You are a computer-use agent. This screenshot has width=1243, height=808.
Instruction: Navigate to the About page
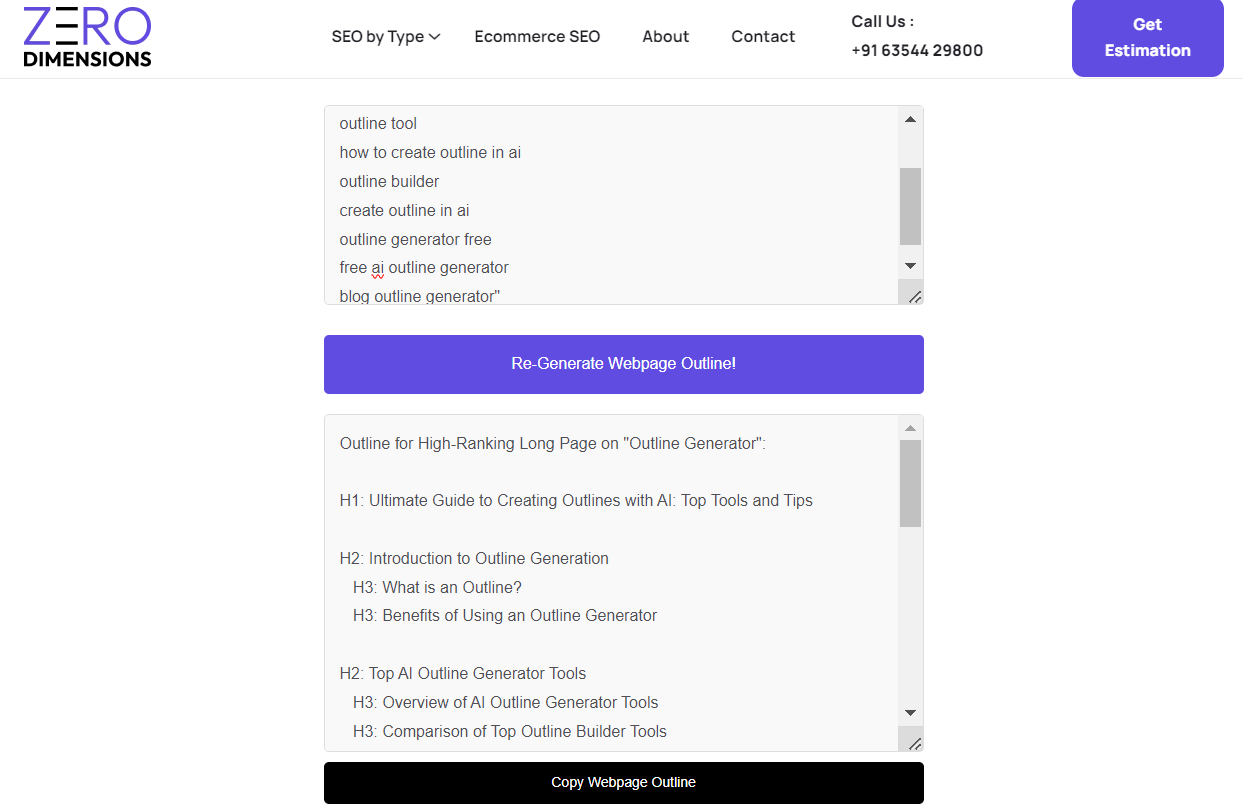[x=665, y=36]
